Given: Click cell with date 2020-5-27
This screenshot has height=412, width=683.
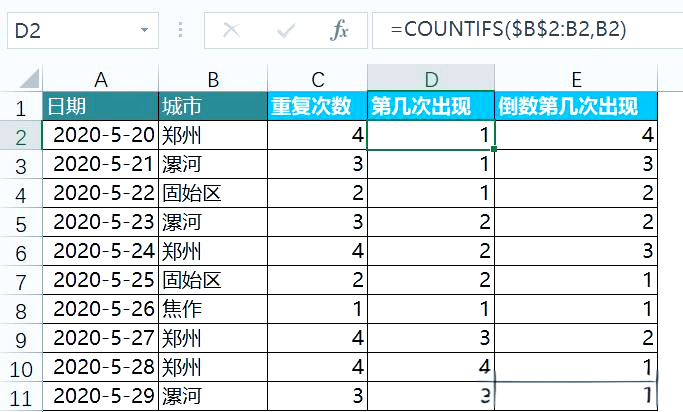Looking at the screenshot, I should click(x=101, y=338).
